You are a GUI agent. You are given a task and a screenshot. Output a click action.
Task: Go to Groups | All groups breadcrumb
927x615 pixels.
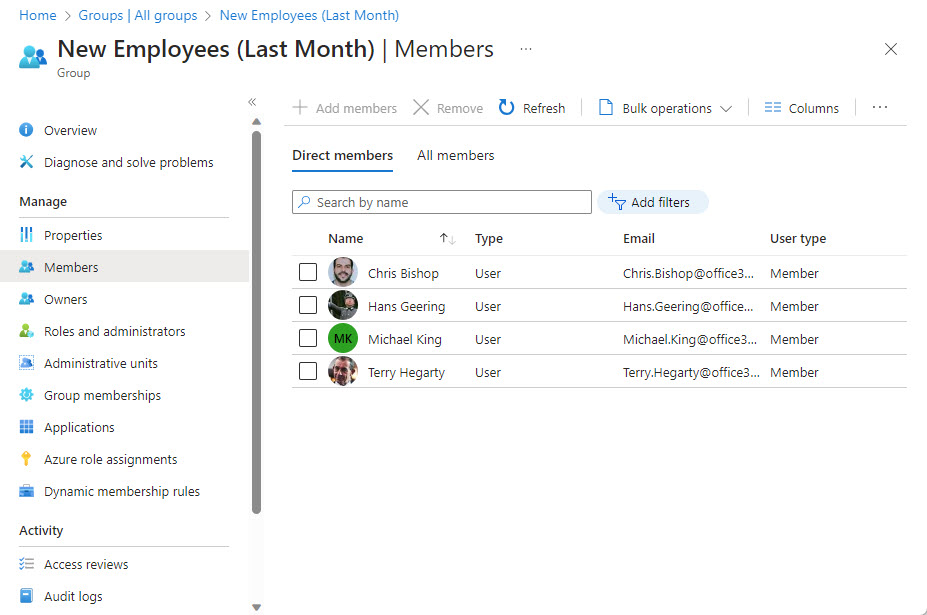point(138,15)
